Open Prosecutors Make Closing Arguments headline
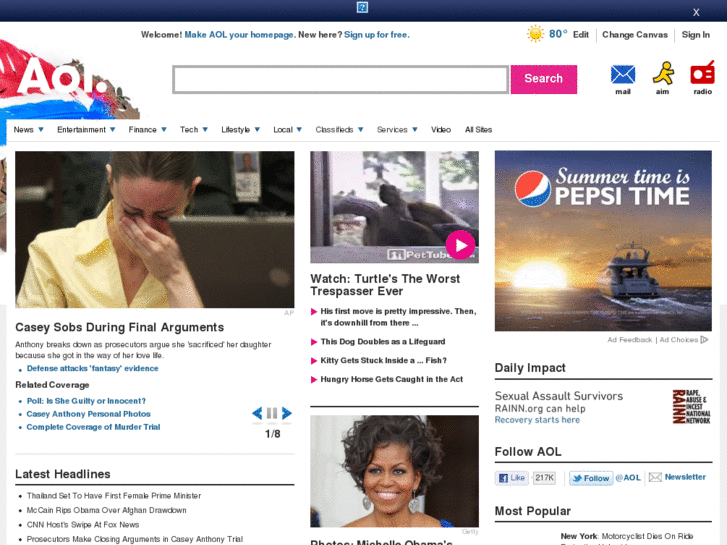The height and width of the screenshot is (545, 727). [x=134, y=539]
